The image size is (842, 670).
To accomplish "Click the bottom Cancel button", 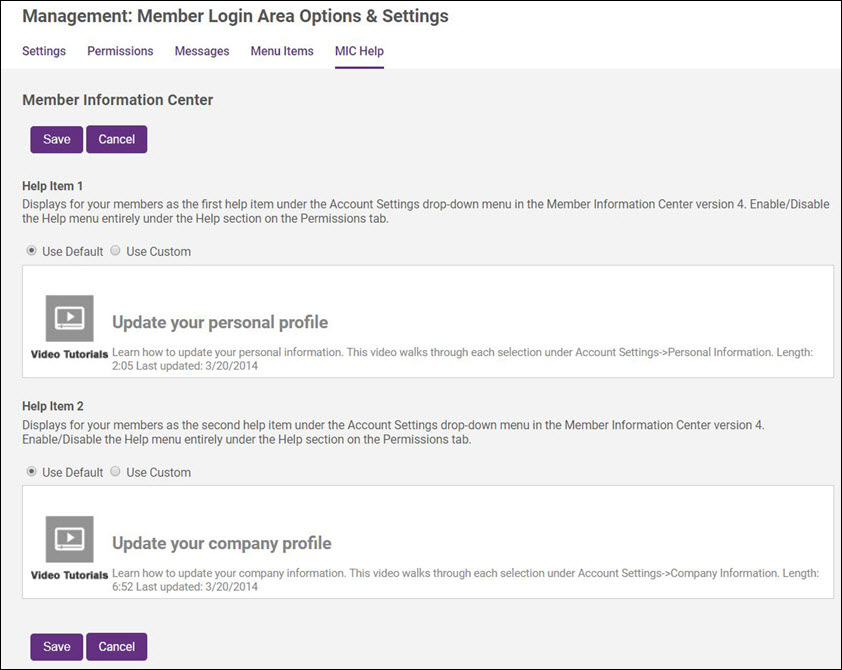I will (x=116, y=646).
